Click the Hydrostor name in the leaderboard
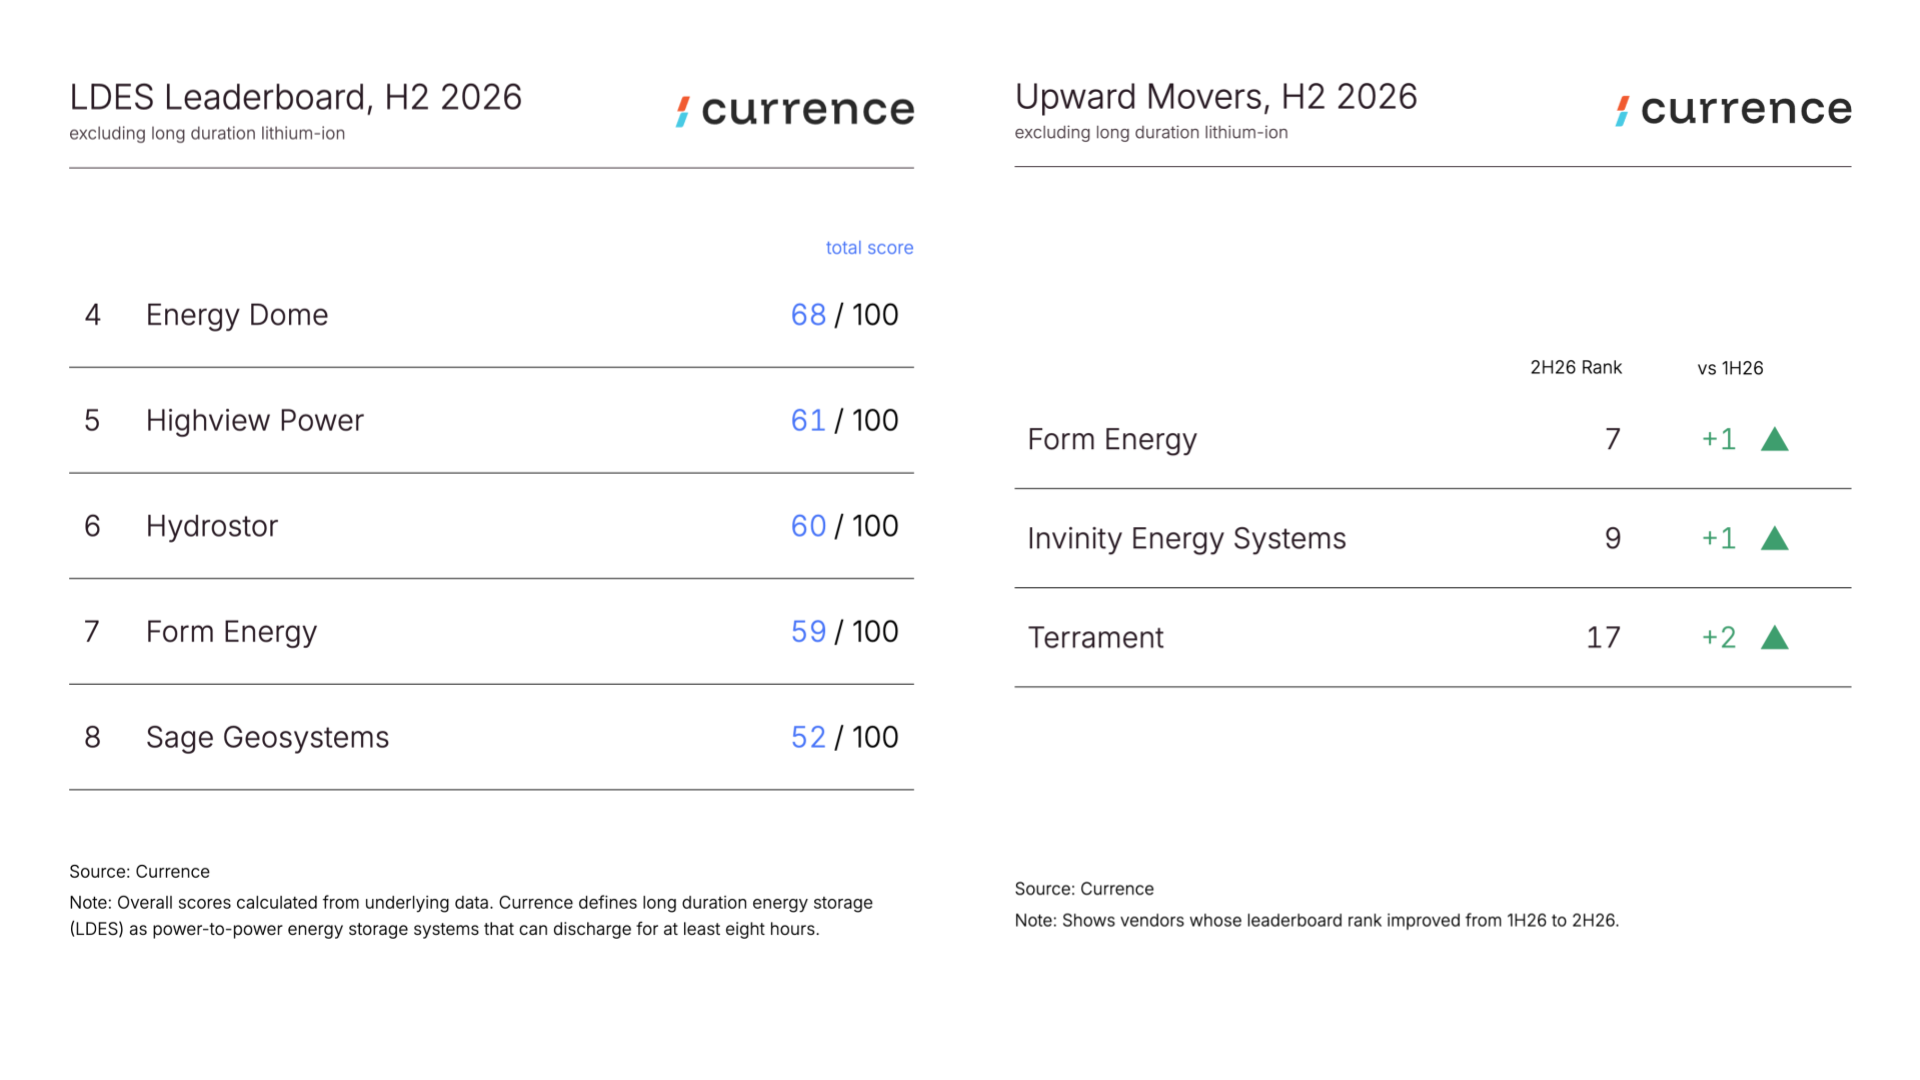Viewport: 1920px width, 1080px height. (212, 526)
